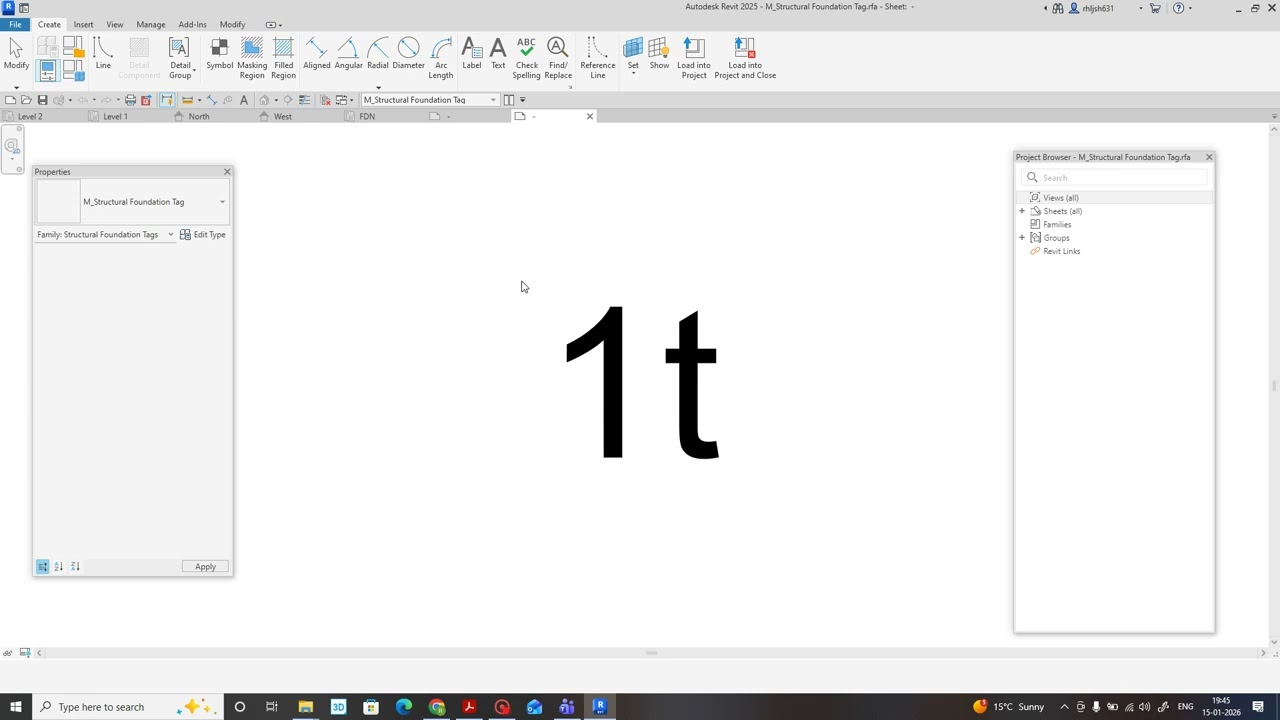The image size is (1280, 720).
Task: Click the Apply button in Properties
Action: coord(205,567)
